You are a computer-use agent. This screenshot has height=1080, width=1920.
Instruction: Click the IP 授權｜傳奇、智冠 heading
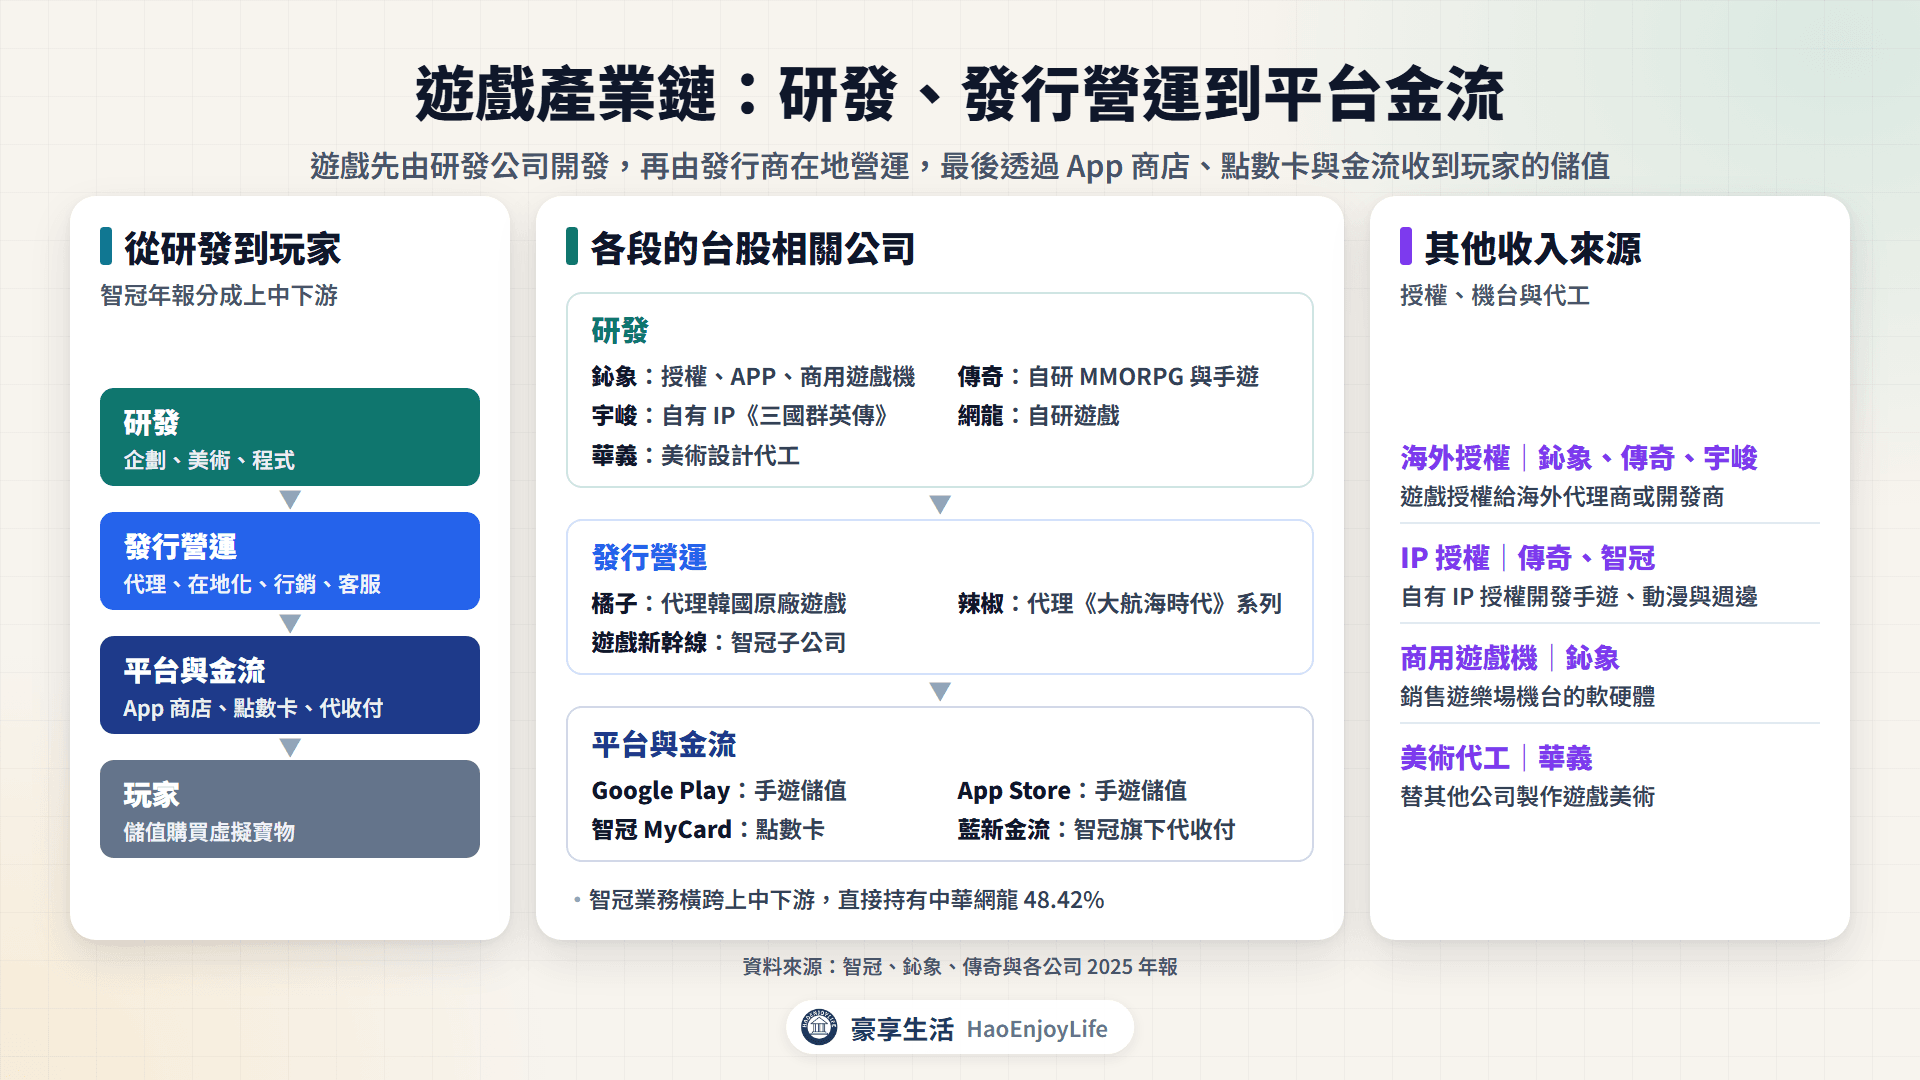tap(1527, 557)
